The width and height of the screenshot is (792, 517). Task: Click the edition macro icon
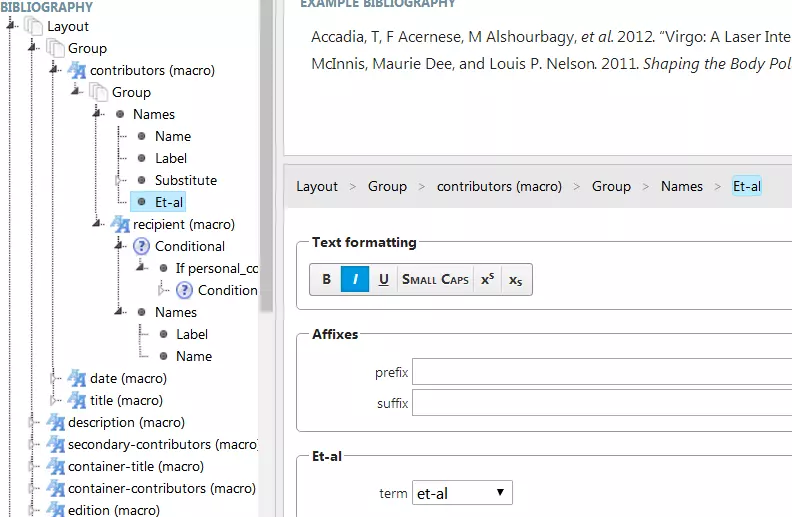[55, 511]
